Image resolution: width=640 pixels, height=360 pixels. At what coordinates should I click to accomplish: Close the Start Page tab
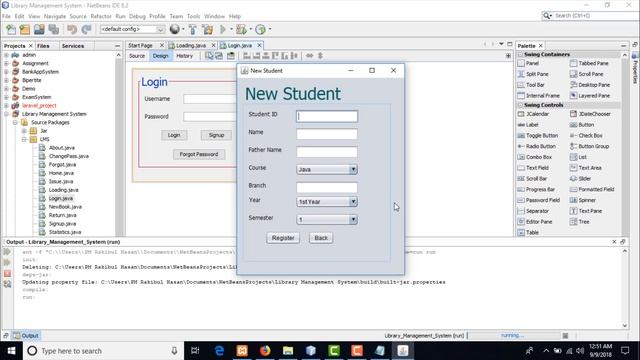(162, 45)
